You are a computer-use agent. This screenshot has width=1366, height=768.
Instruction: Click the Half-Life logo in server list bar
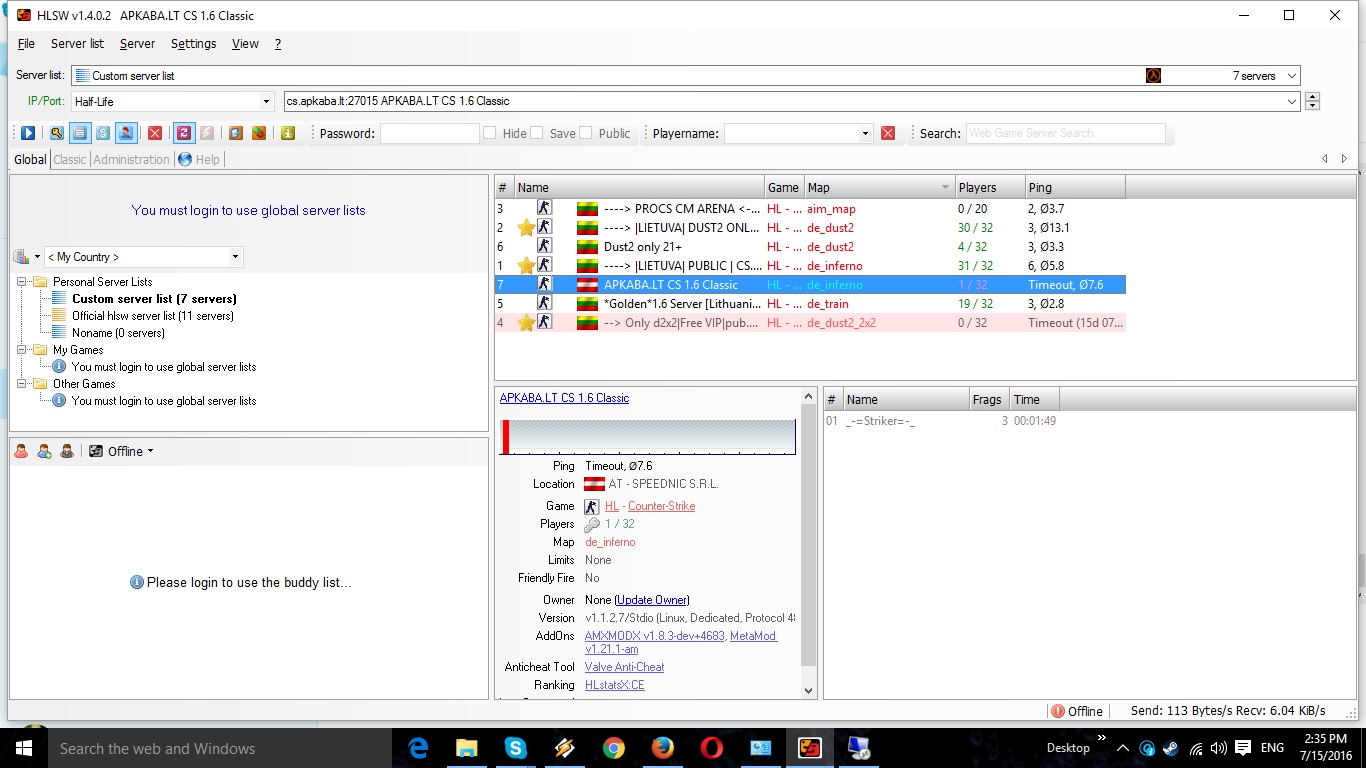click(1153, 76)
